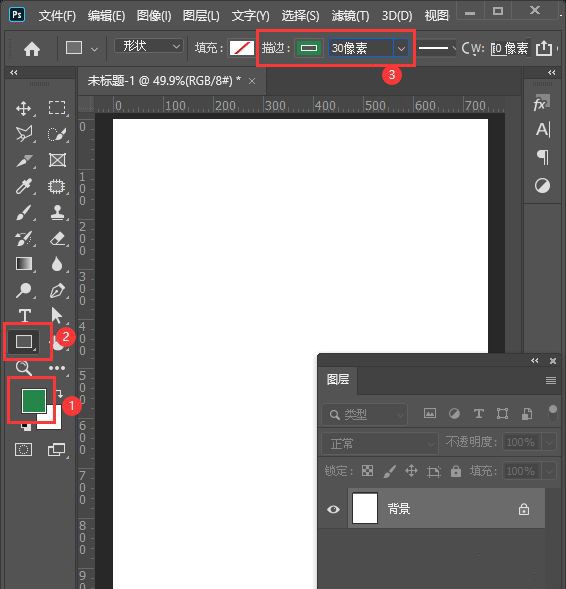
Task: Select the Zoom tool
Action: tap(24, 368)
